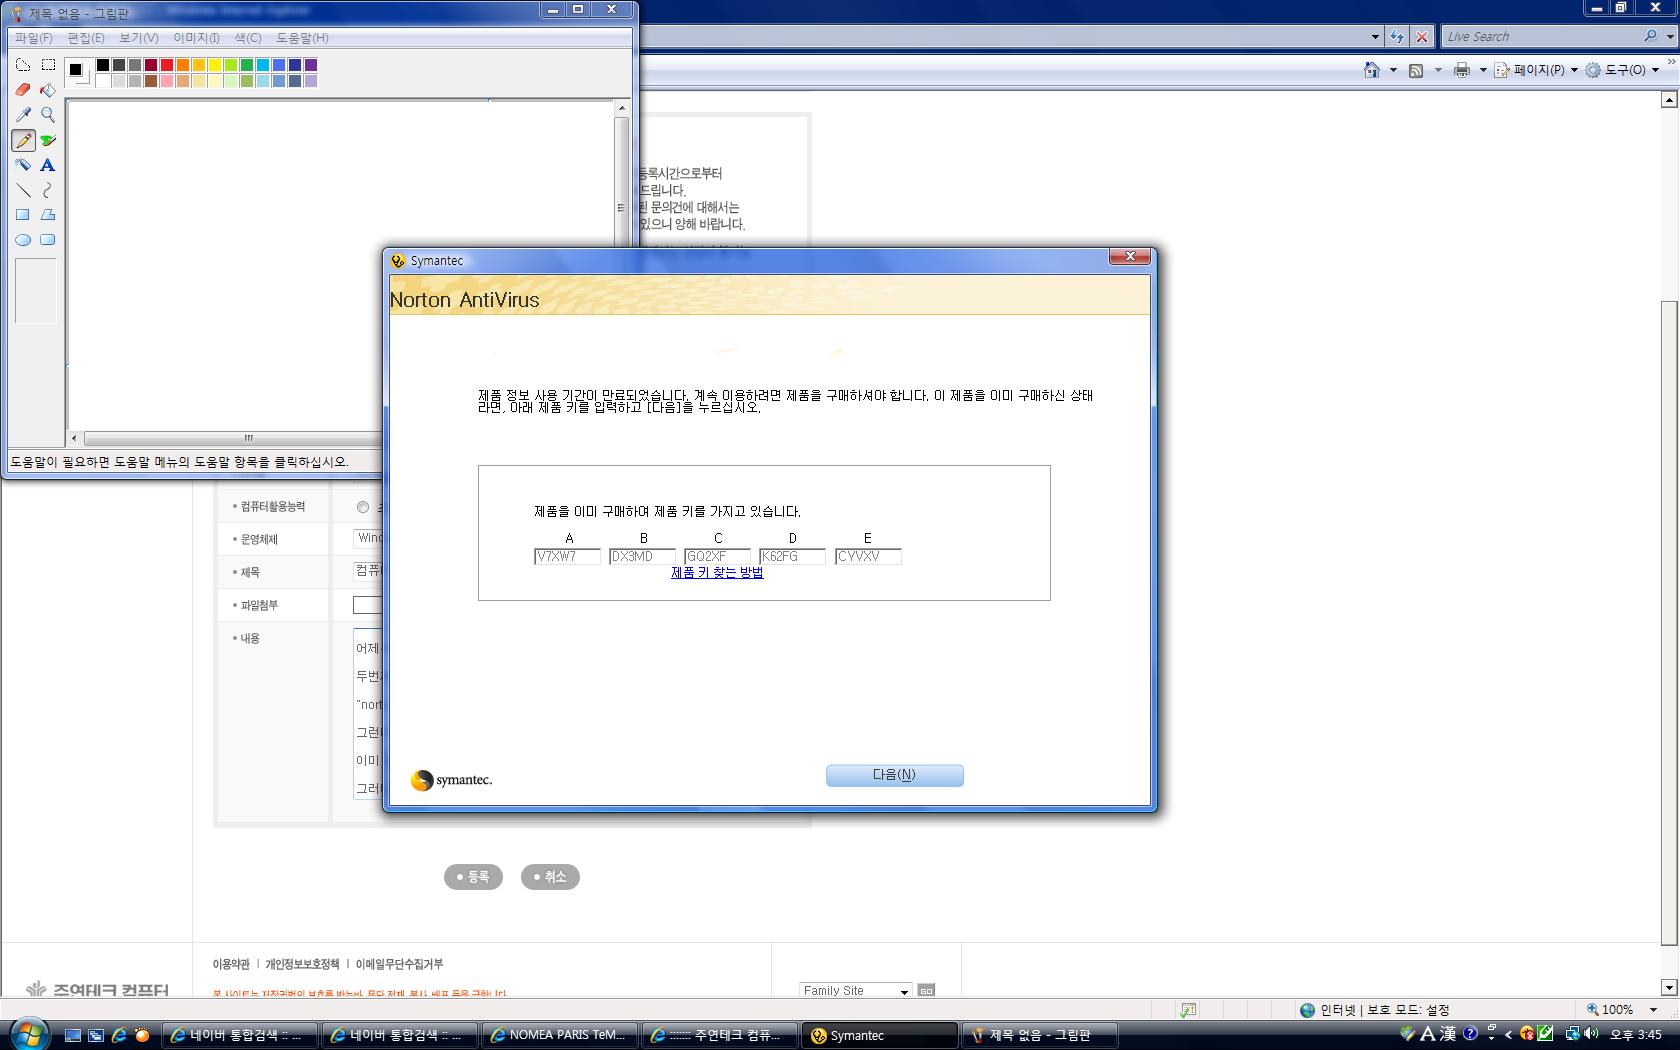Select the Rounded rectangle tool

[48, 240]
